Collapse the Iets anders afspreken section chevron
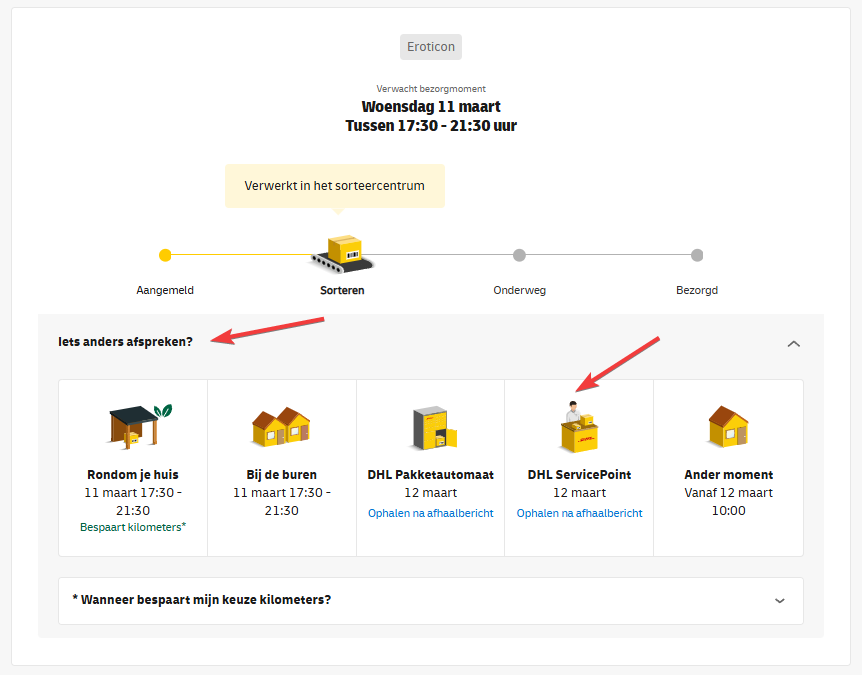Screen dimensions: 862x675 (x=793, y=344)
